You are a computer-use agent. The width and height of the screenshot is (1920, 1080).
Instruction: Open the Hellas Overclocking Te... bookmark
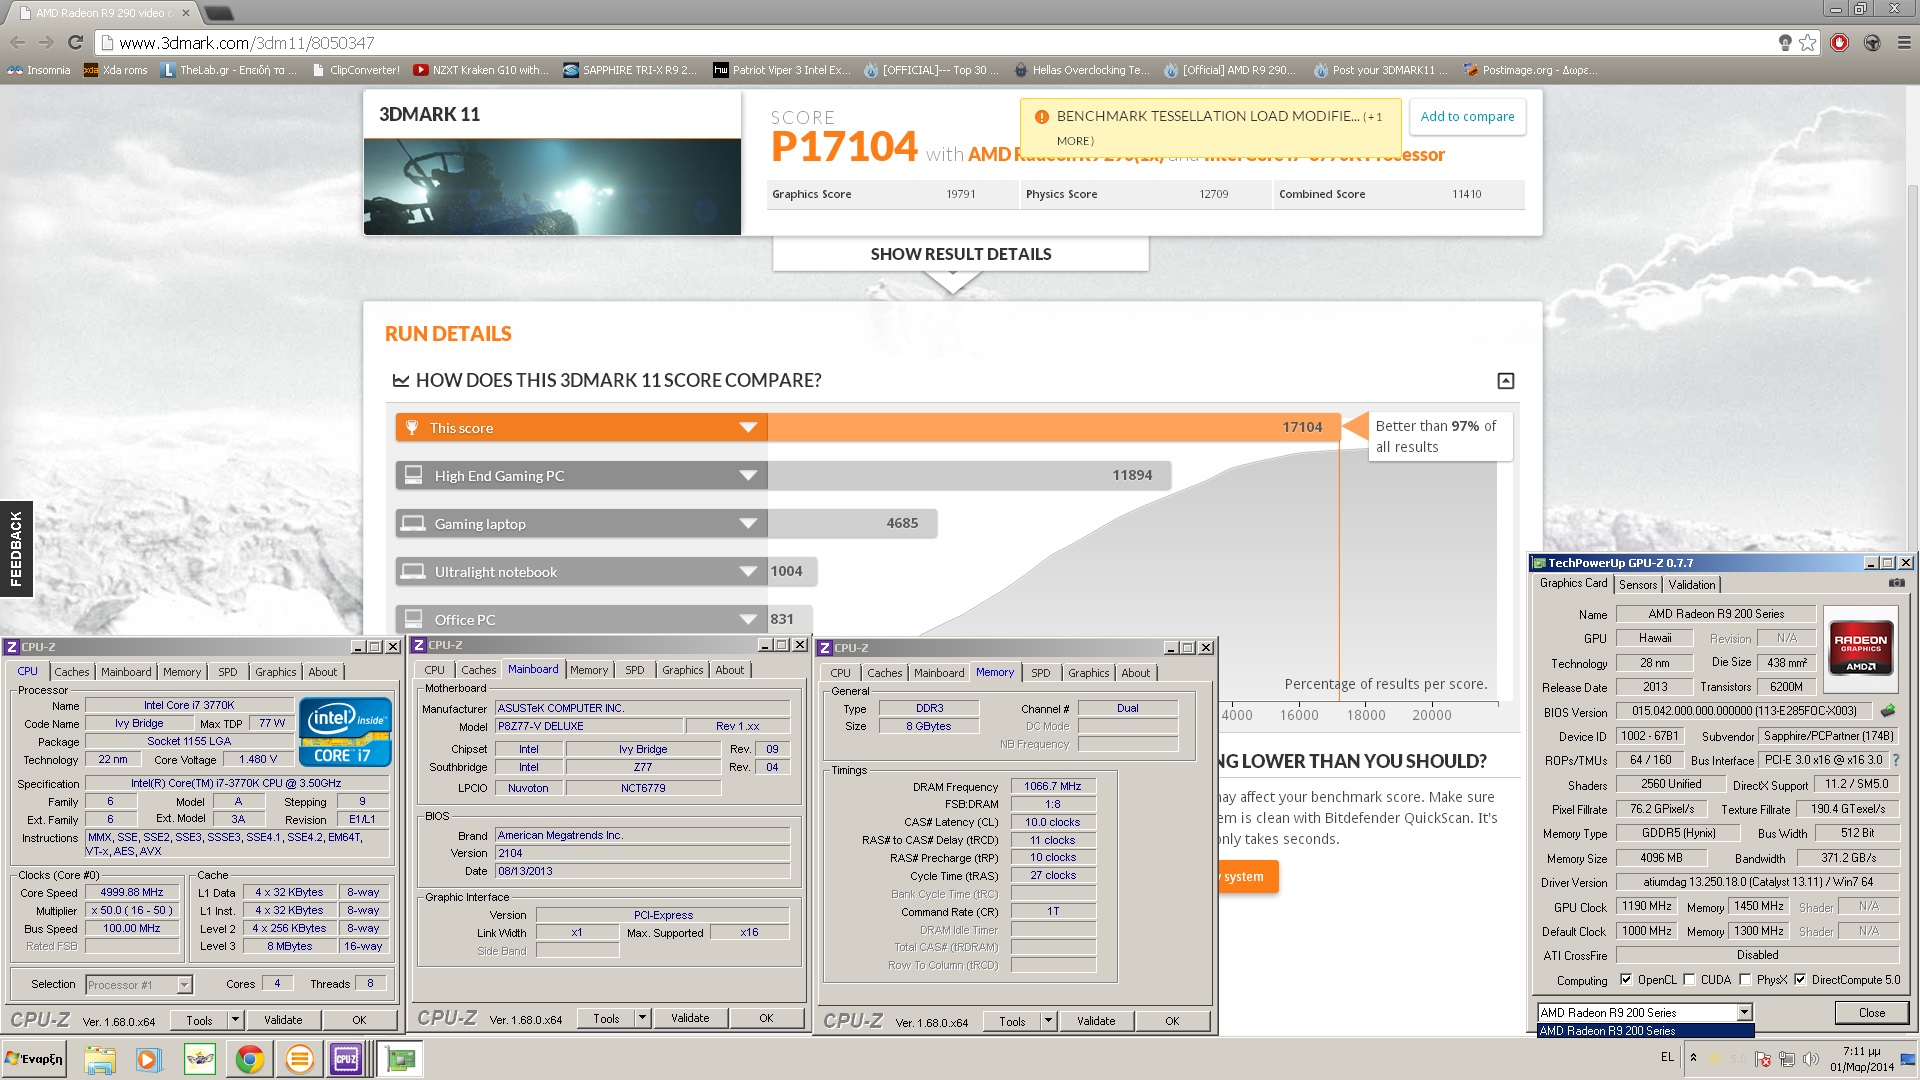pyautogui.click(x=1082, y=70)
